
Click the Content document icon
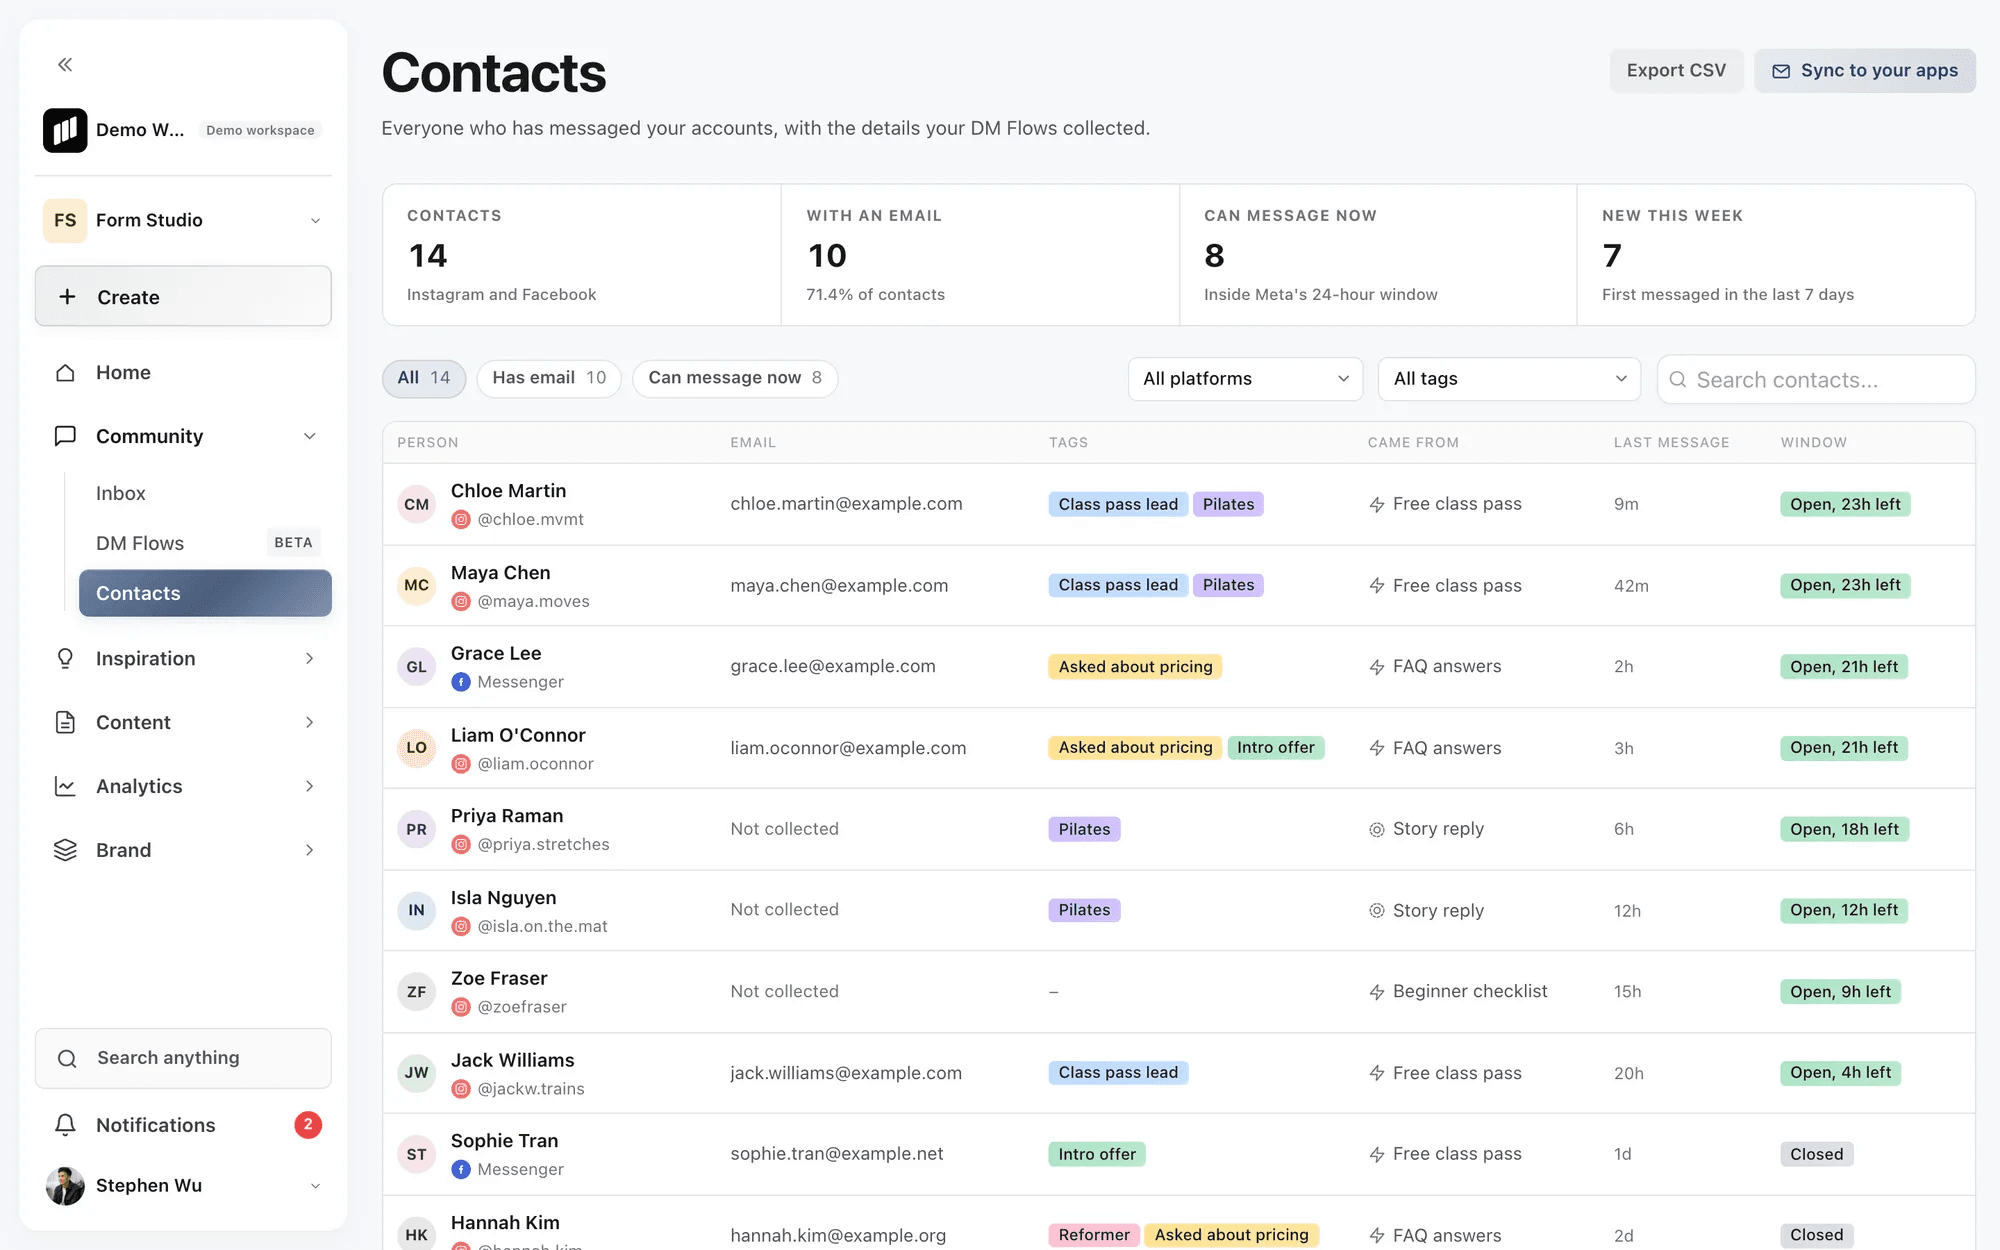click(65, 722)
